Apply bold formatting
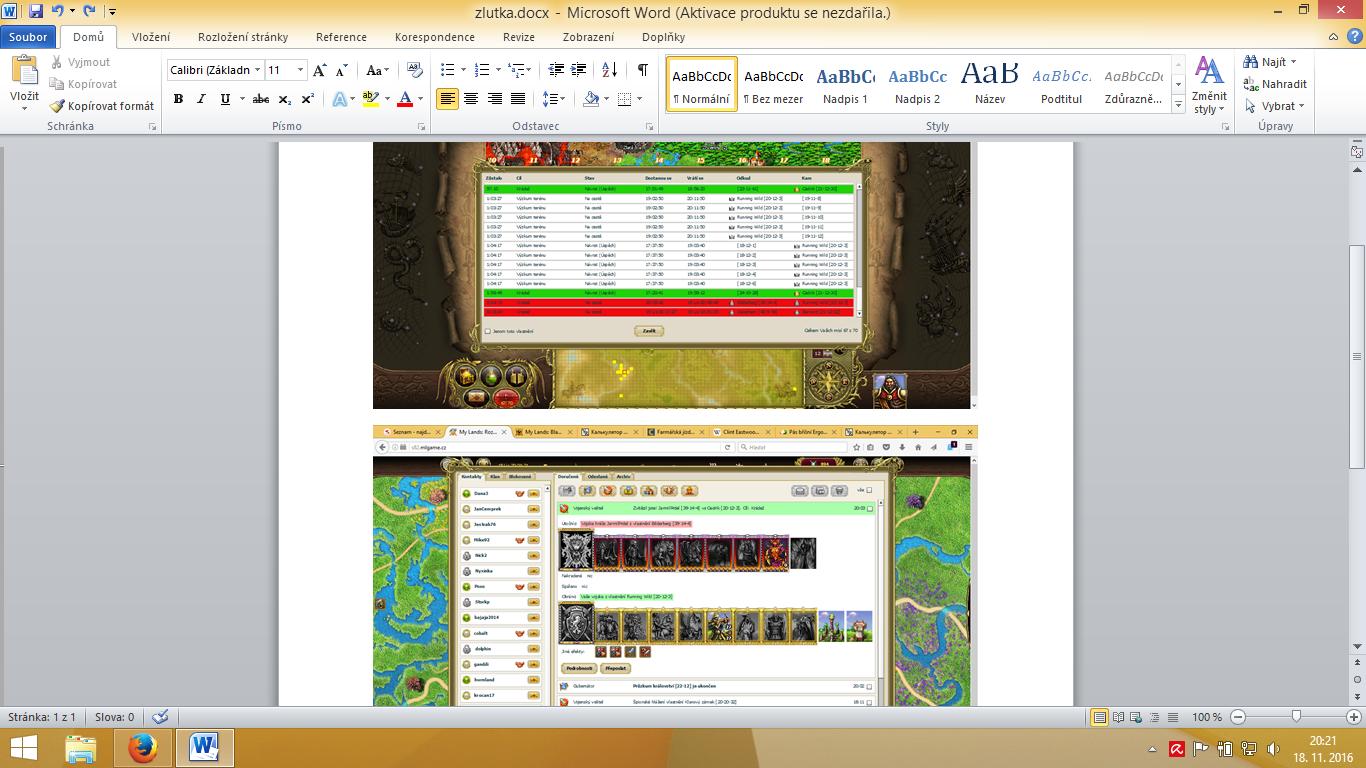1366x768 pixels. click(x=178, y=99)
